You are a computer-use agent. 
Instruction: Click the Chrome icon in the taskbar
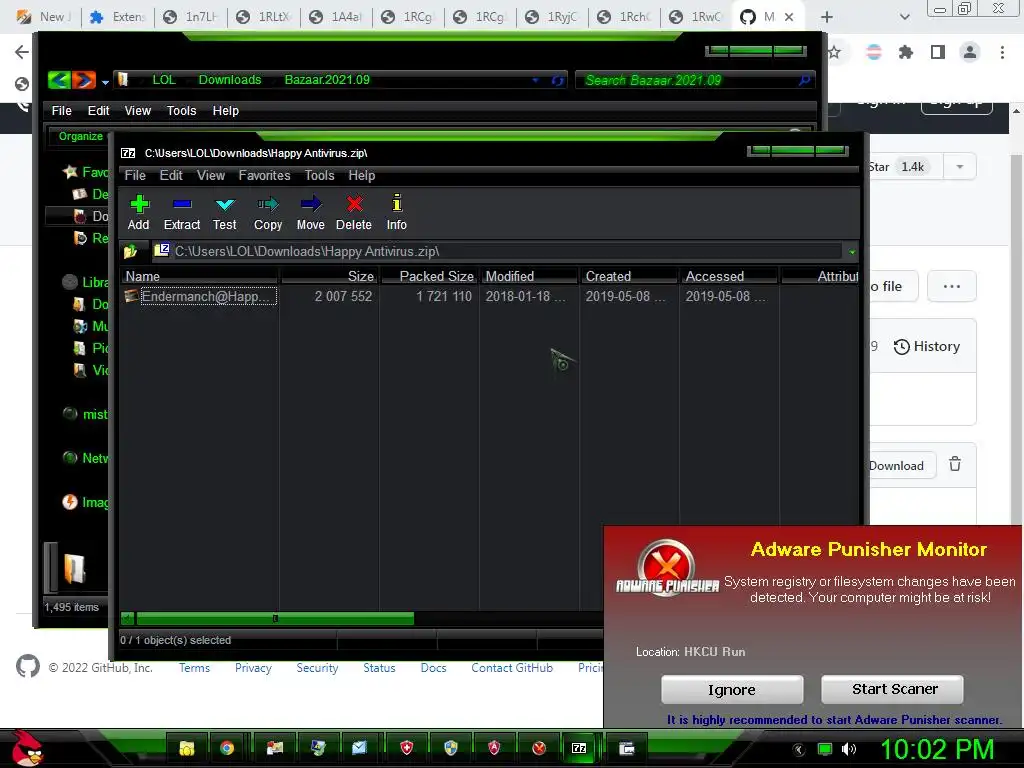tap(227, 748)
